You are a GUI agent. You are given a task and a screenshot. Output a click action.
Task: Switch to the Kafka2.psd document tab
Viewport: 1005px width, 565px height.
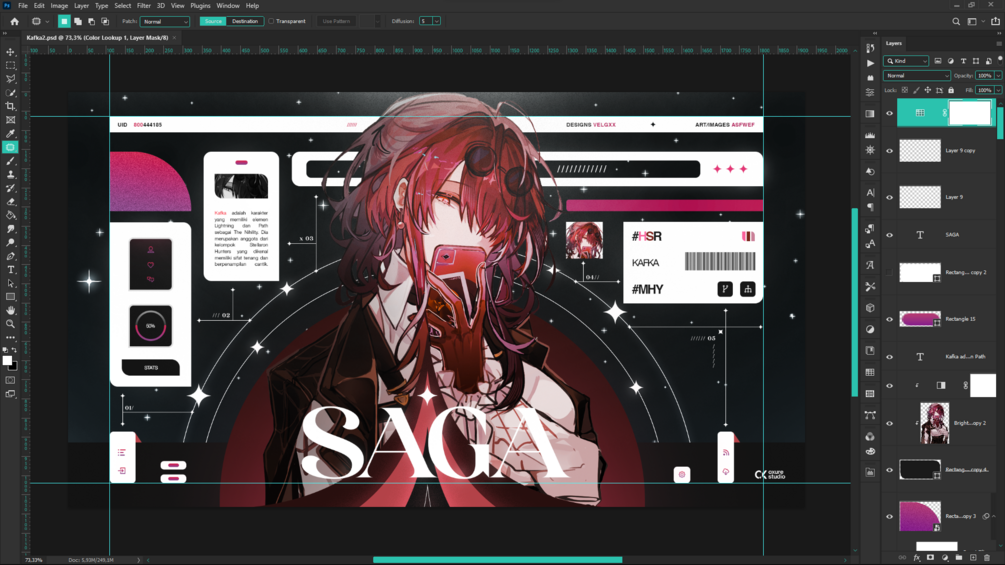97,38
